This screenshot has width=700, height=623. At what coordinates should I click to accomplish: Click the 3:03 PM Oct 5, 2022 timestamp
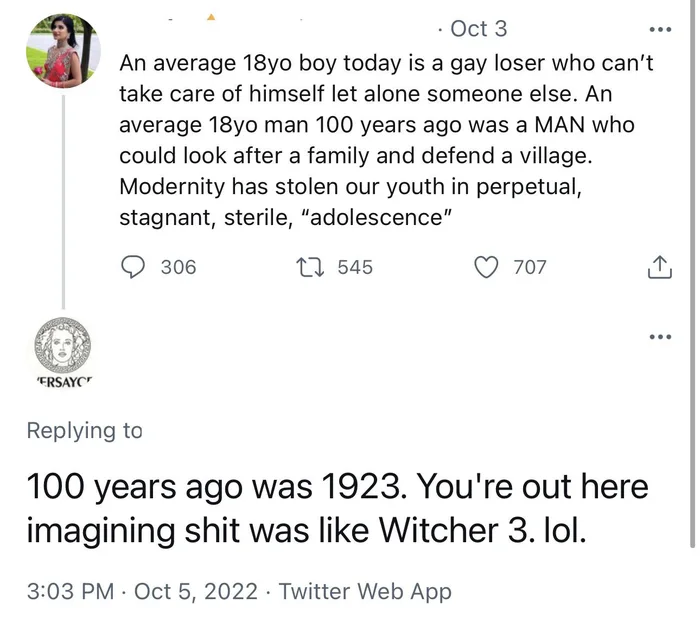142,591
